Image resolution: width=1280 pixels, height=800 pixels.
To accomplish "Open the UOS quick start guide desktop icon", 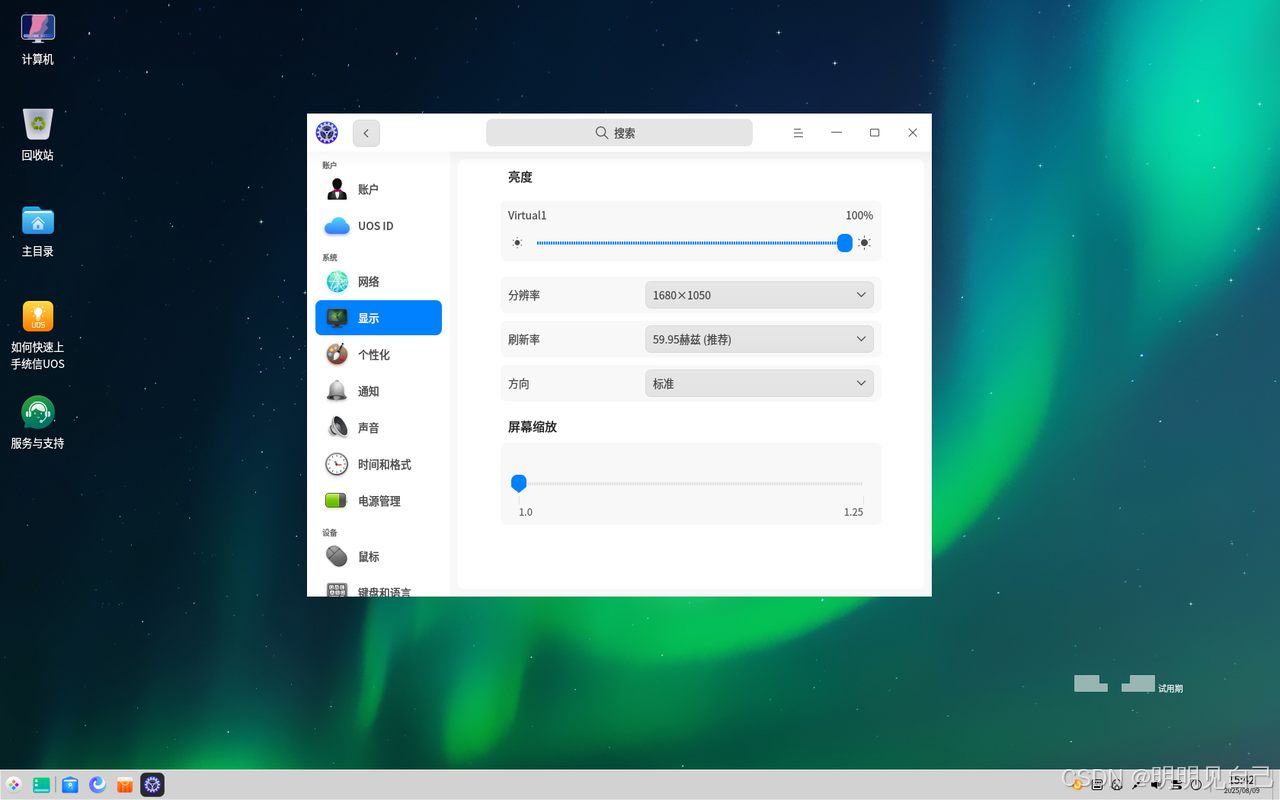I will tap(38, 335).
